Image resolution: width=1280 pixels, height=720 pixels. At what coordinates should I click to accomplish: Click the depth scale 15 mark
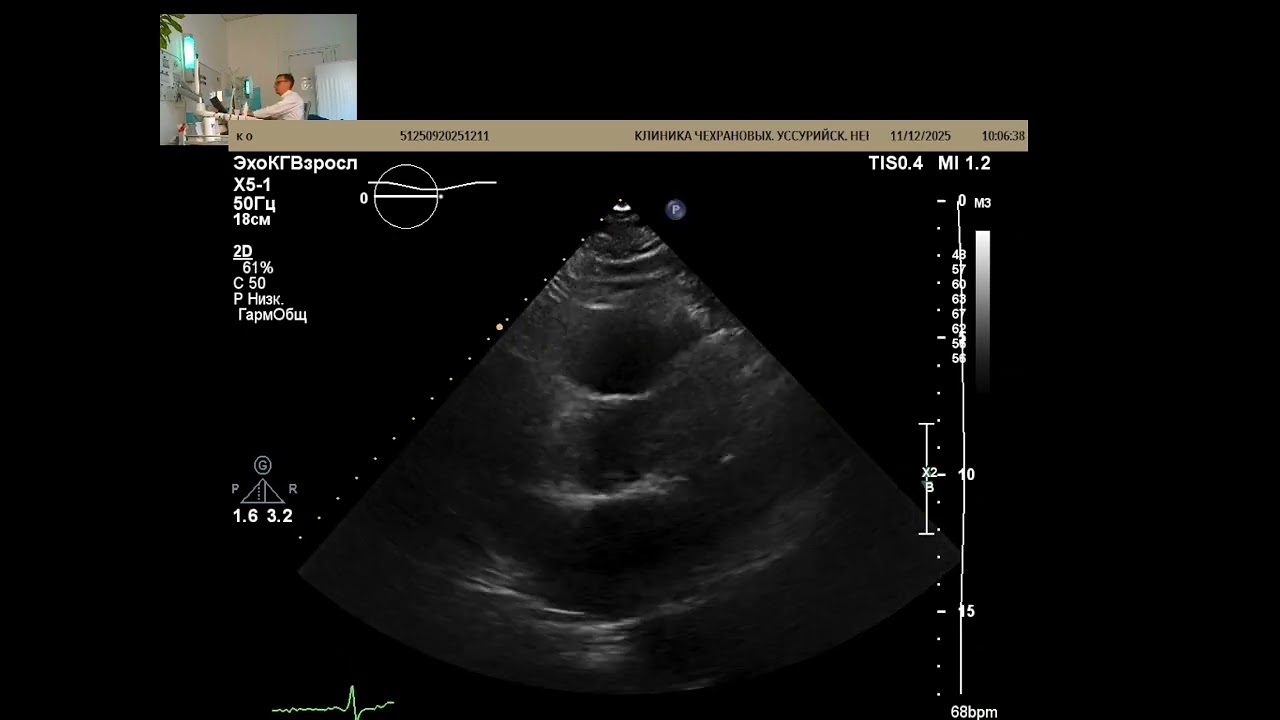coord(966,612)
